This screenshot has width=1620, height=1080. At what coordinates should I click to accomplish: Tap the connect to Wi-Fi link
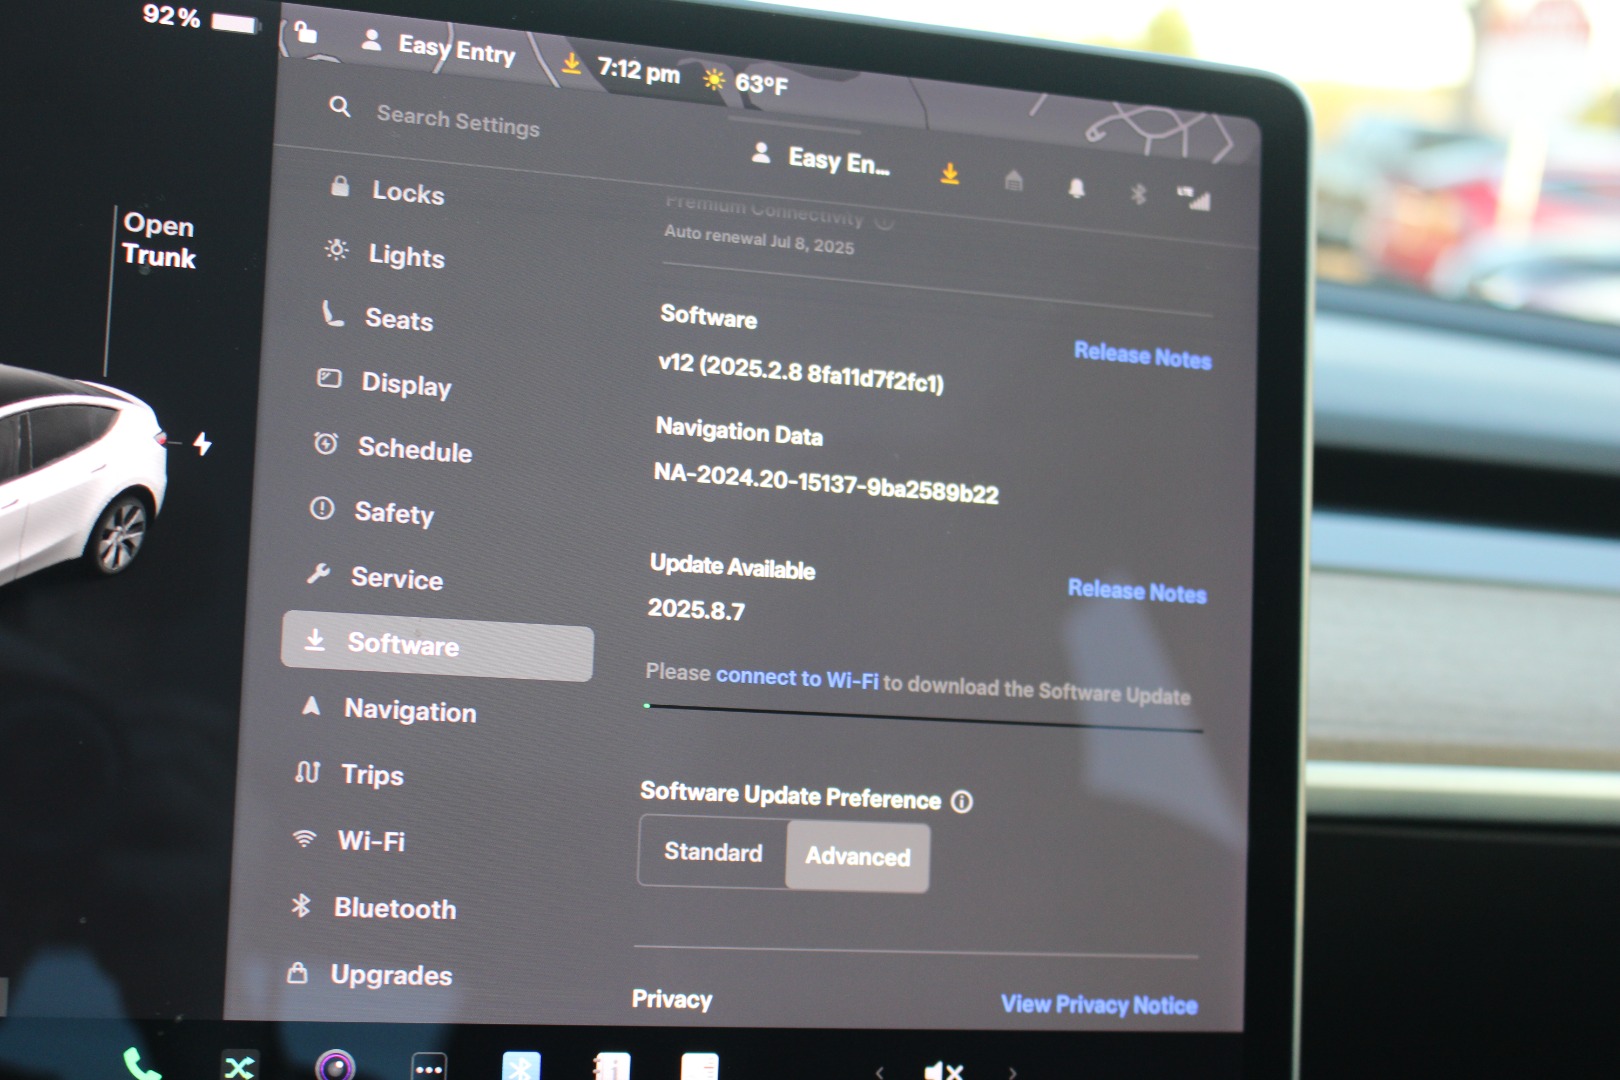tap(797, 678)
